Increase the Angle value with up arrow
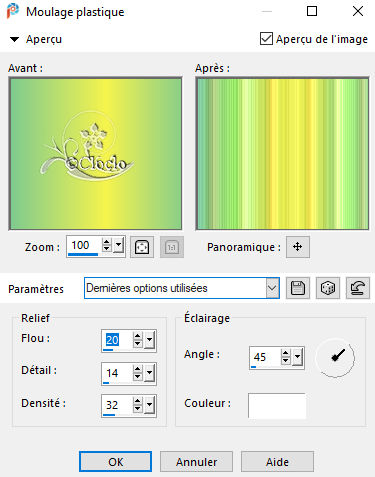The height and width of the screenshot is (477, 375). coord(285,353)
